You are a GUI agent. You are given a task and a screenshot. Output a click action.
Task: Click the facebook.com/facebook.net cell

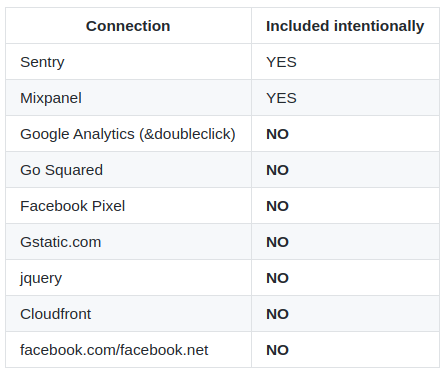tap(128, 350)
